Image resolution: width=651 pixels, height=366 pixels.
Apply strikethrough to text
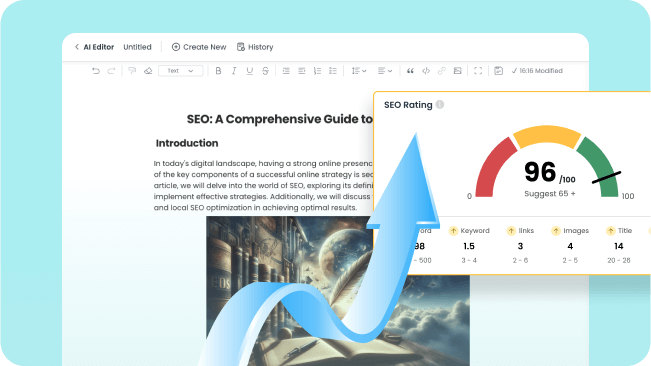[x=265, y=71]
